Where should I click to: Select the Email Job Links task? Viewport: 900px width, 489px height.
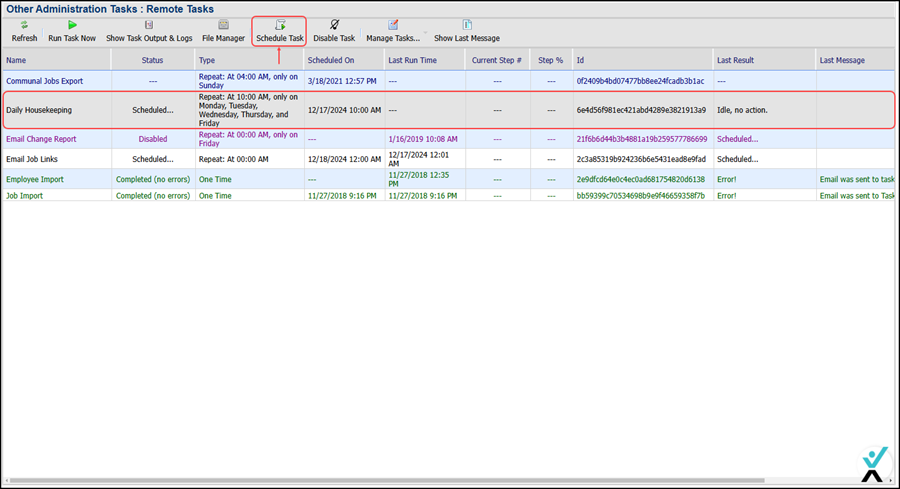(x=34, y=159)
